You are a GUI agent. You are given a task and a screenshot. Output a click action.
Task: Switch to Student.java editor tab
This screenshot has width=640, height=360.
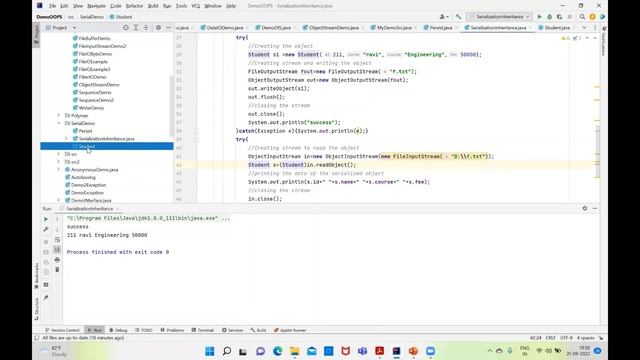point(556,27)
